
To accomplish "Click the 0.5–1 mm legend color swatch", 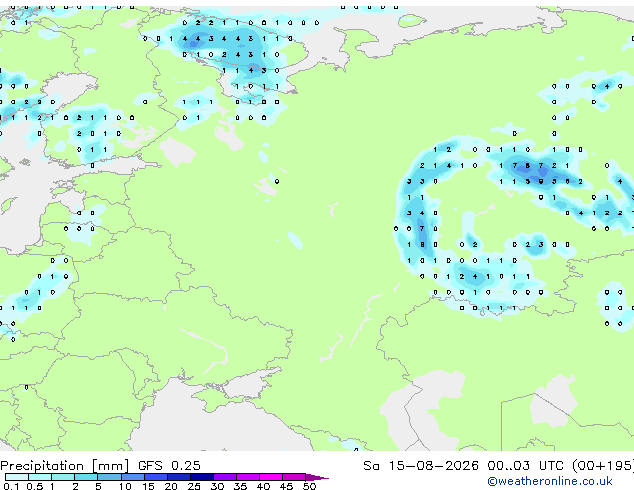I will click(x=40, y=477).
